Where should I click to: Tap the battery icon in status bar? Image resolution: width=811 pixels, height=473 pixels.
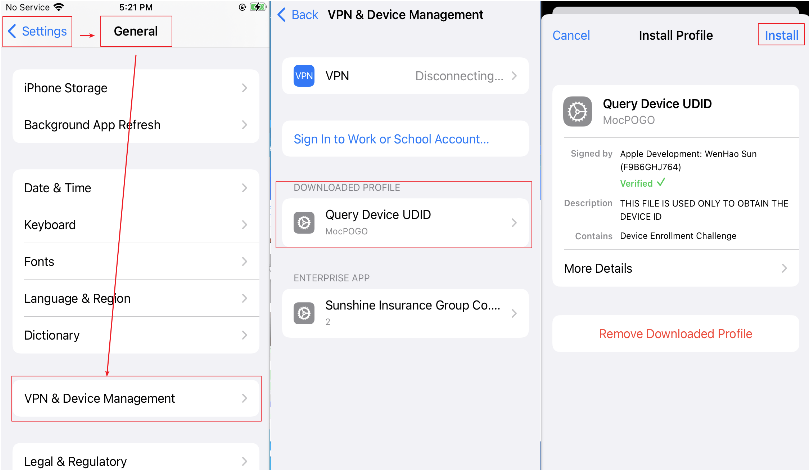256,7
